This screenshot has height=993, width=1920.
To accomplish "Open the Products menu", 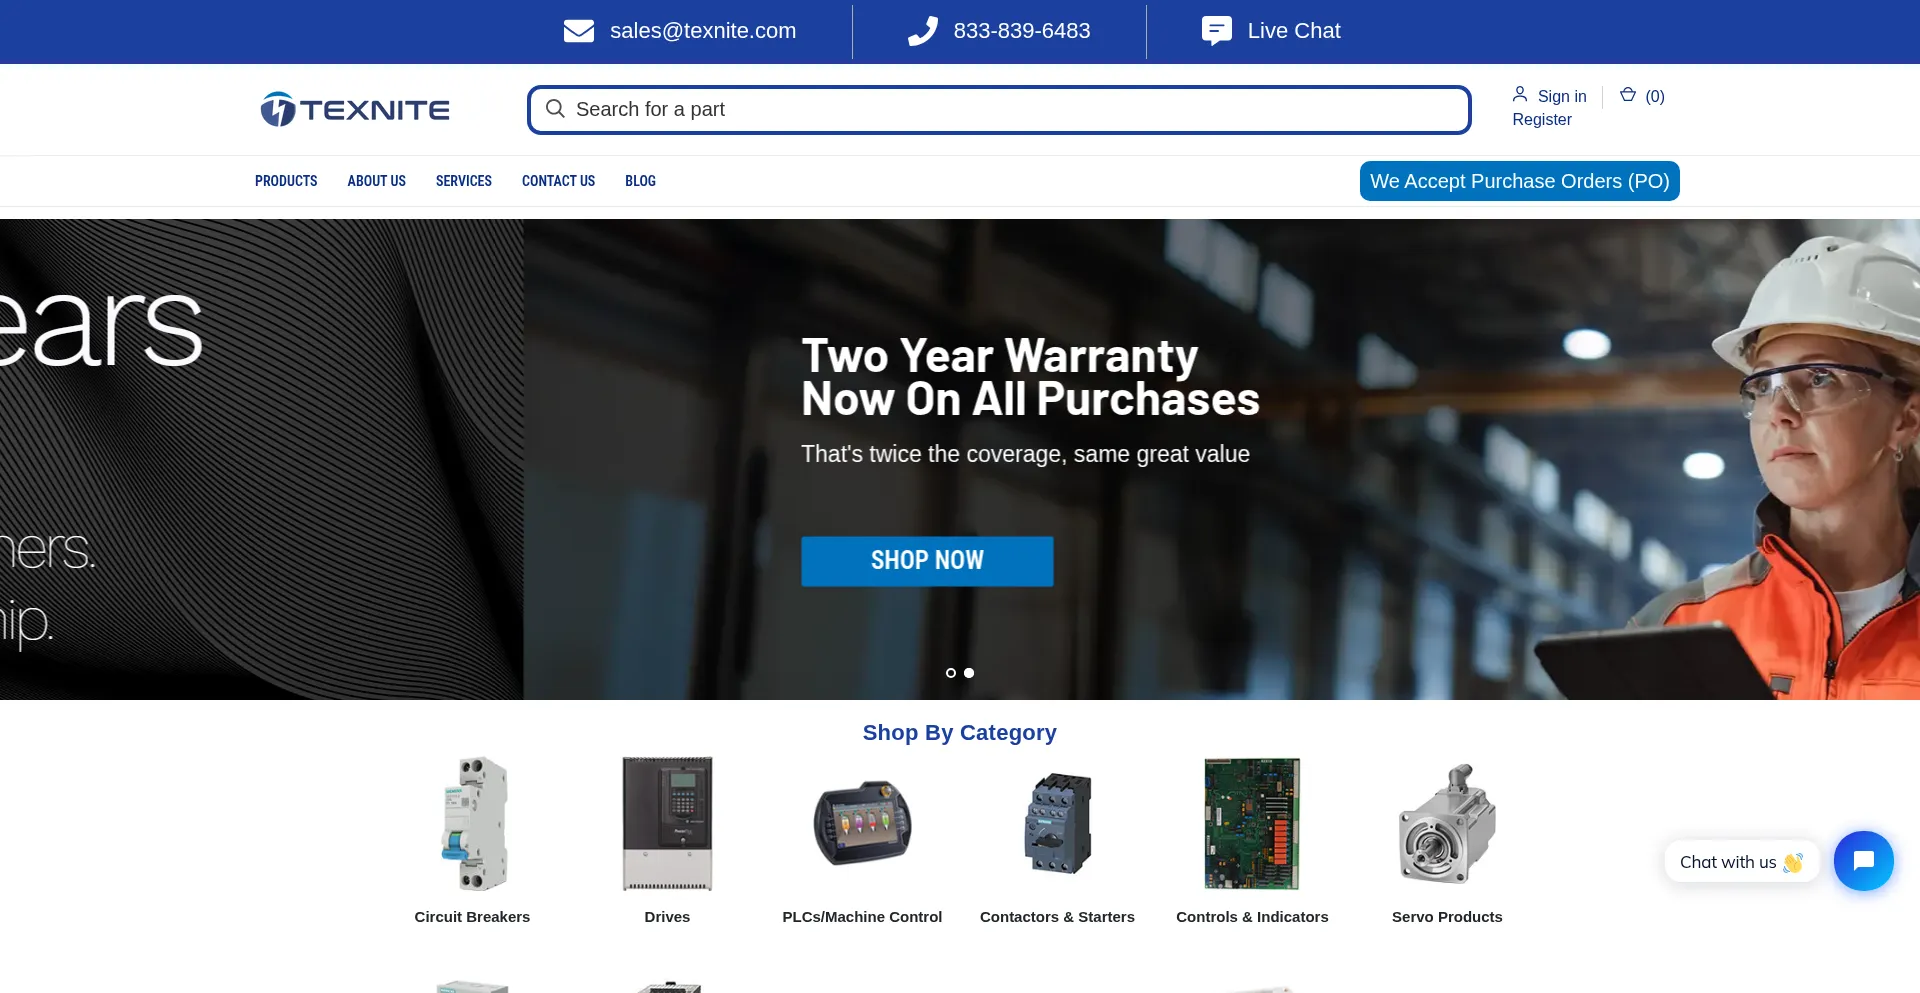I will (286, 181).
